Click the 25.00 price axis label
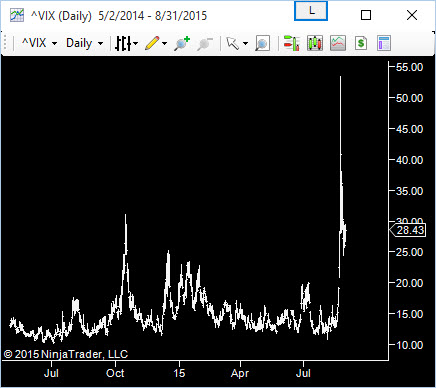436x388 pixels. point(409,252)
